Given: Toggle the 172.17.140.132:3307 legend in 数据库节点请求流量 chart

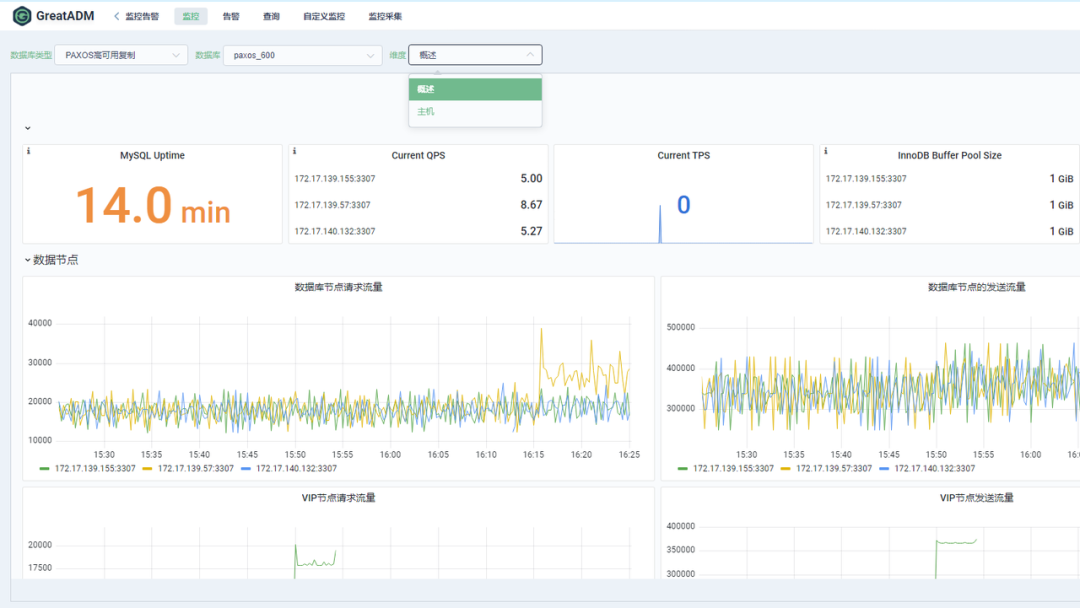Looking at the screenshot, I should (x=296, y=468).
